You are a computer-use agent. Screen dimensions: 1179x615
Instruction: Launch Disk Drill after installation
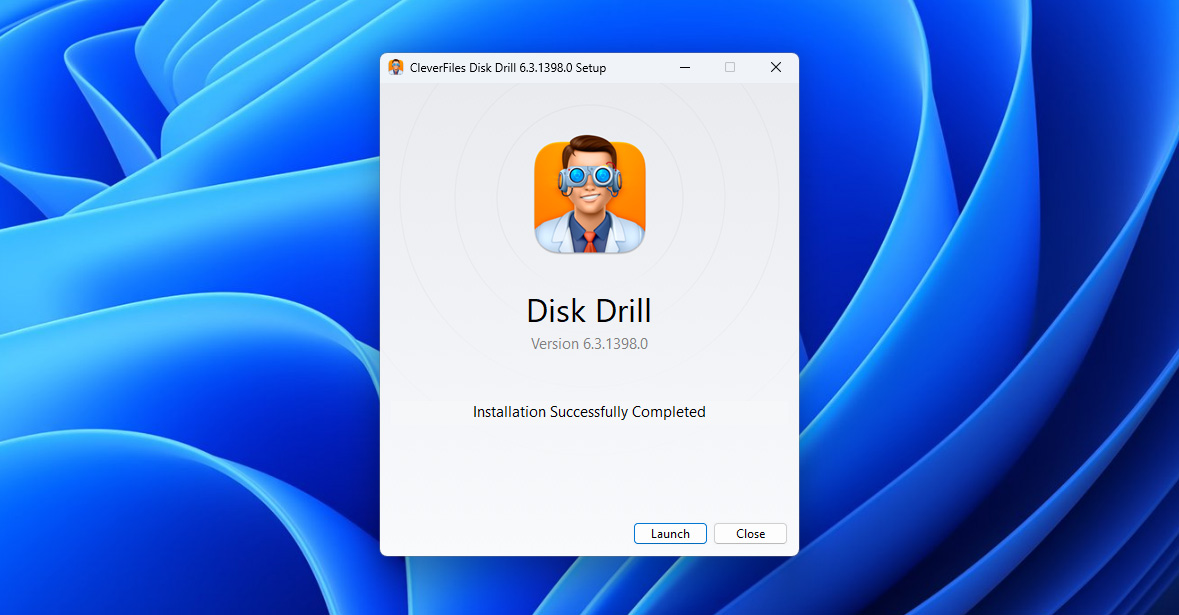[670, 534]
